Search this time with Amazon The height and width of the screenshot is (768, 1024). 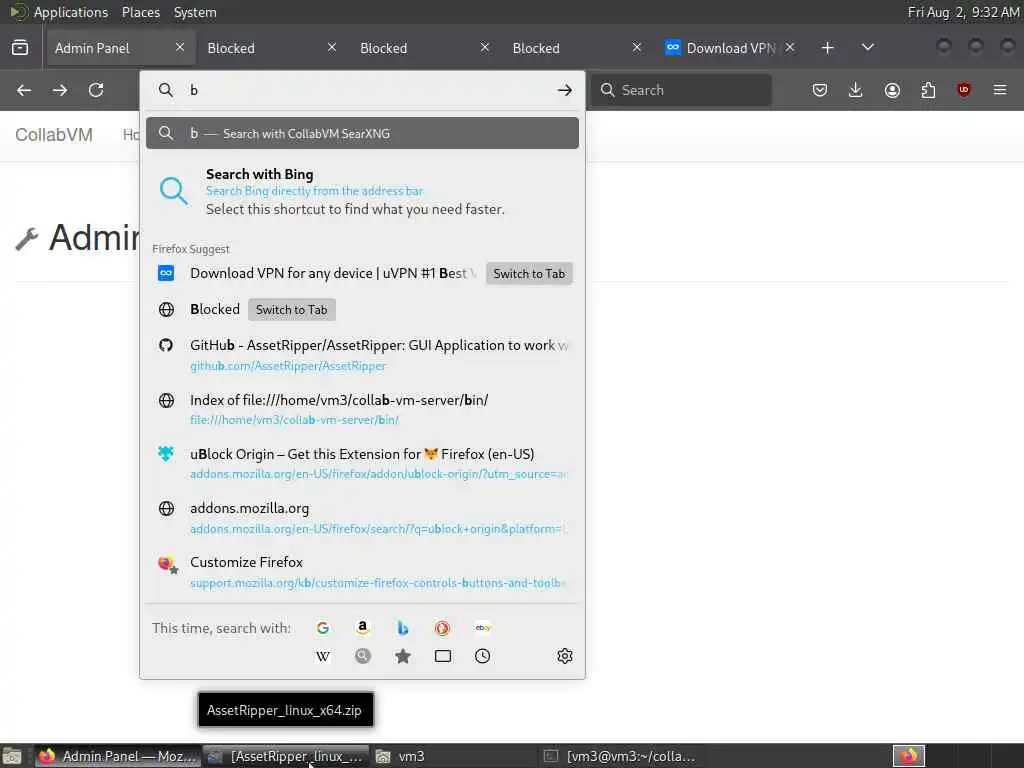pos(362,628)
